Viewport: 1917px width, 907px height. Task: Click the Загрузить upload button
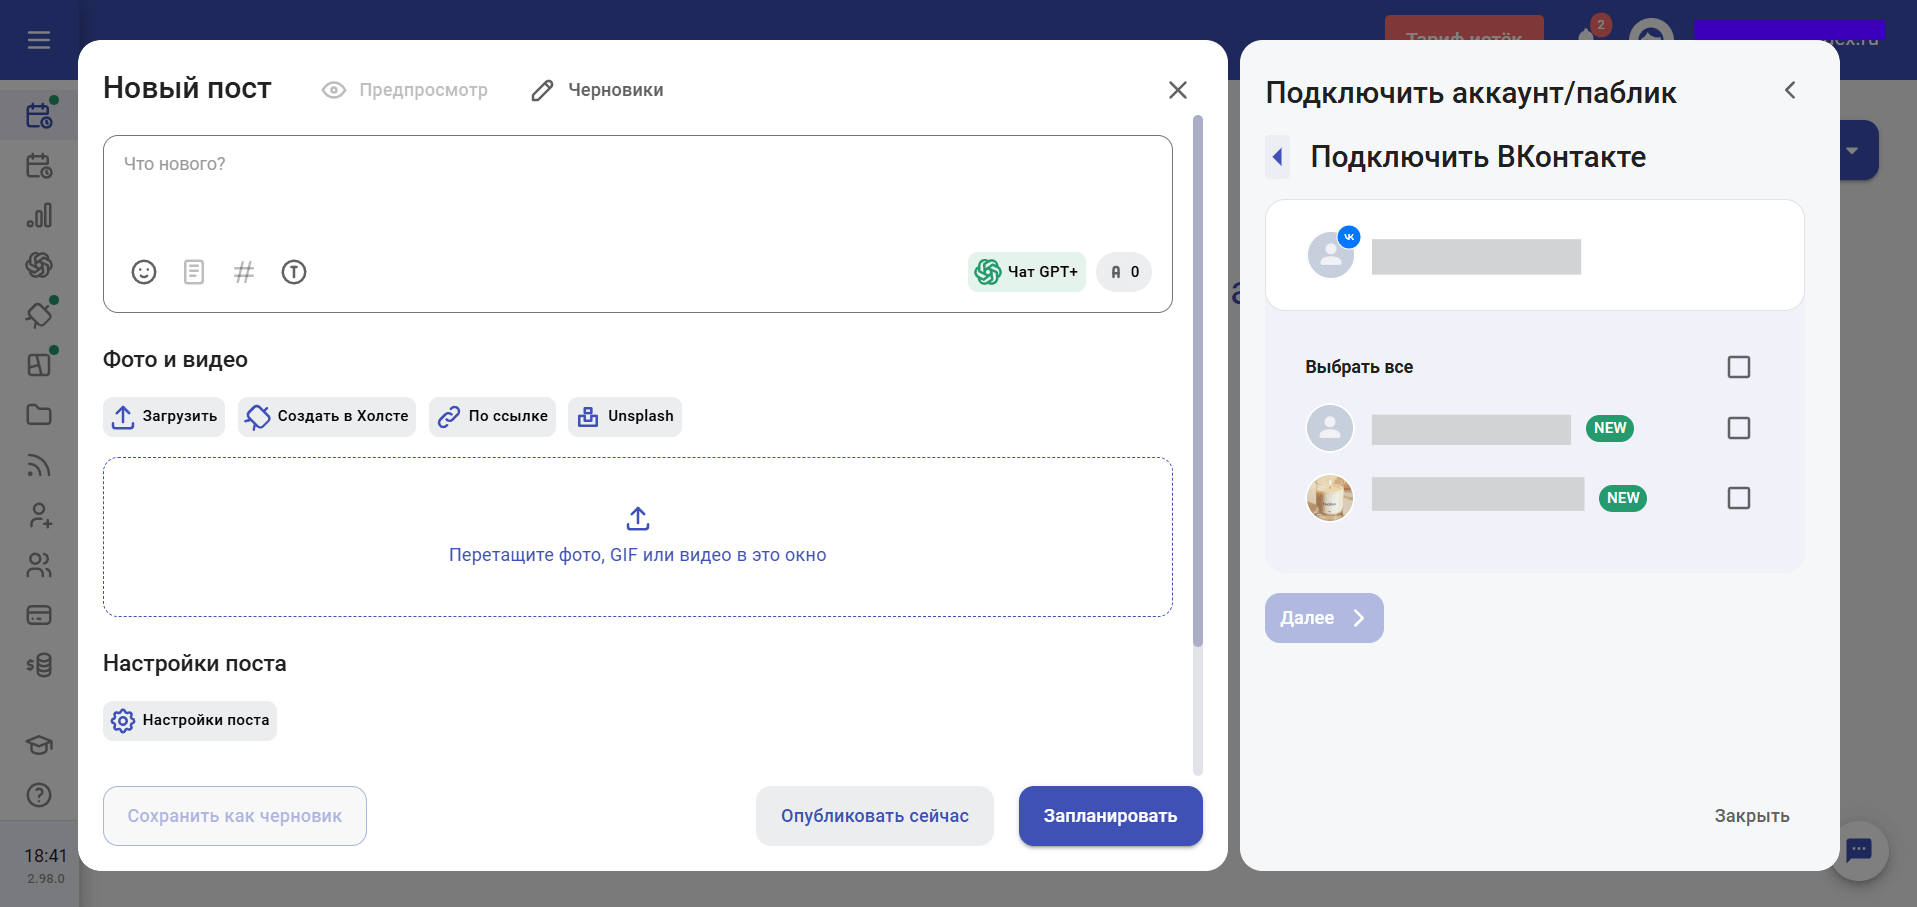click(164, 417)
